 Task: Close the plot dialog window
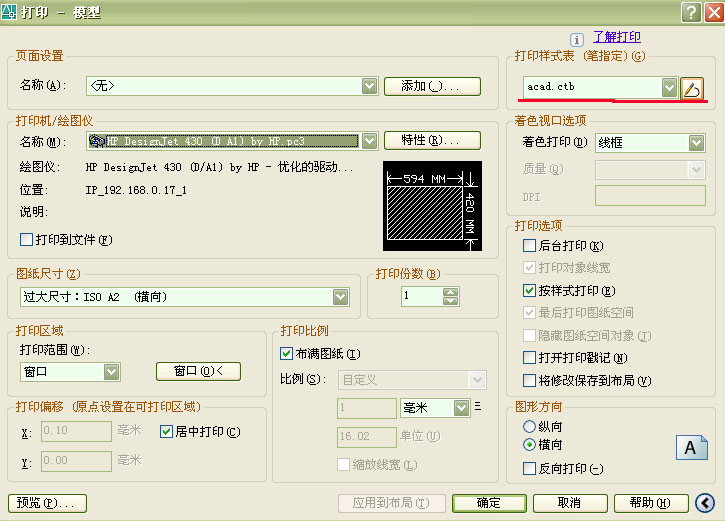[x=713, y=12]
